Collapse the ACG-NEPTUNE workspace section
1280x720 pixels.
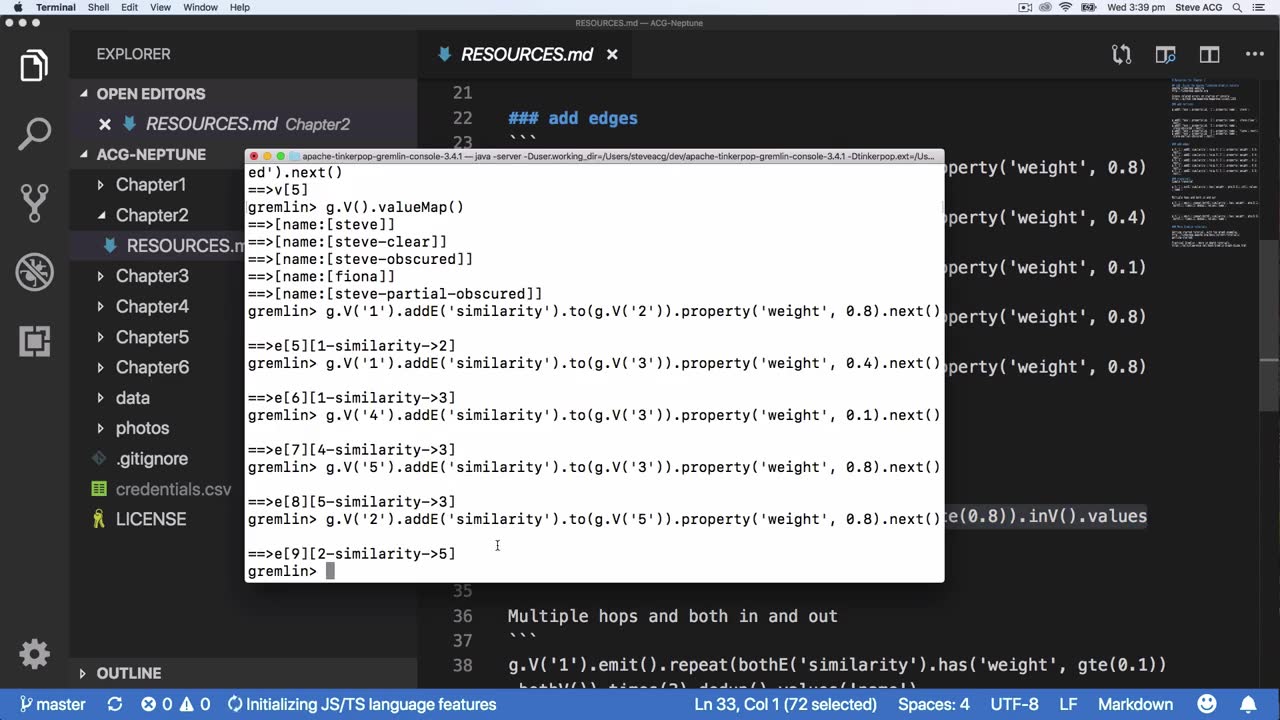click(x=84, y=155)
